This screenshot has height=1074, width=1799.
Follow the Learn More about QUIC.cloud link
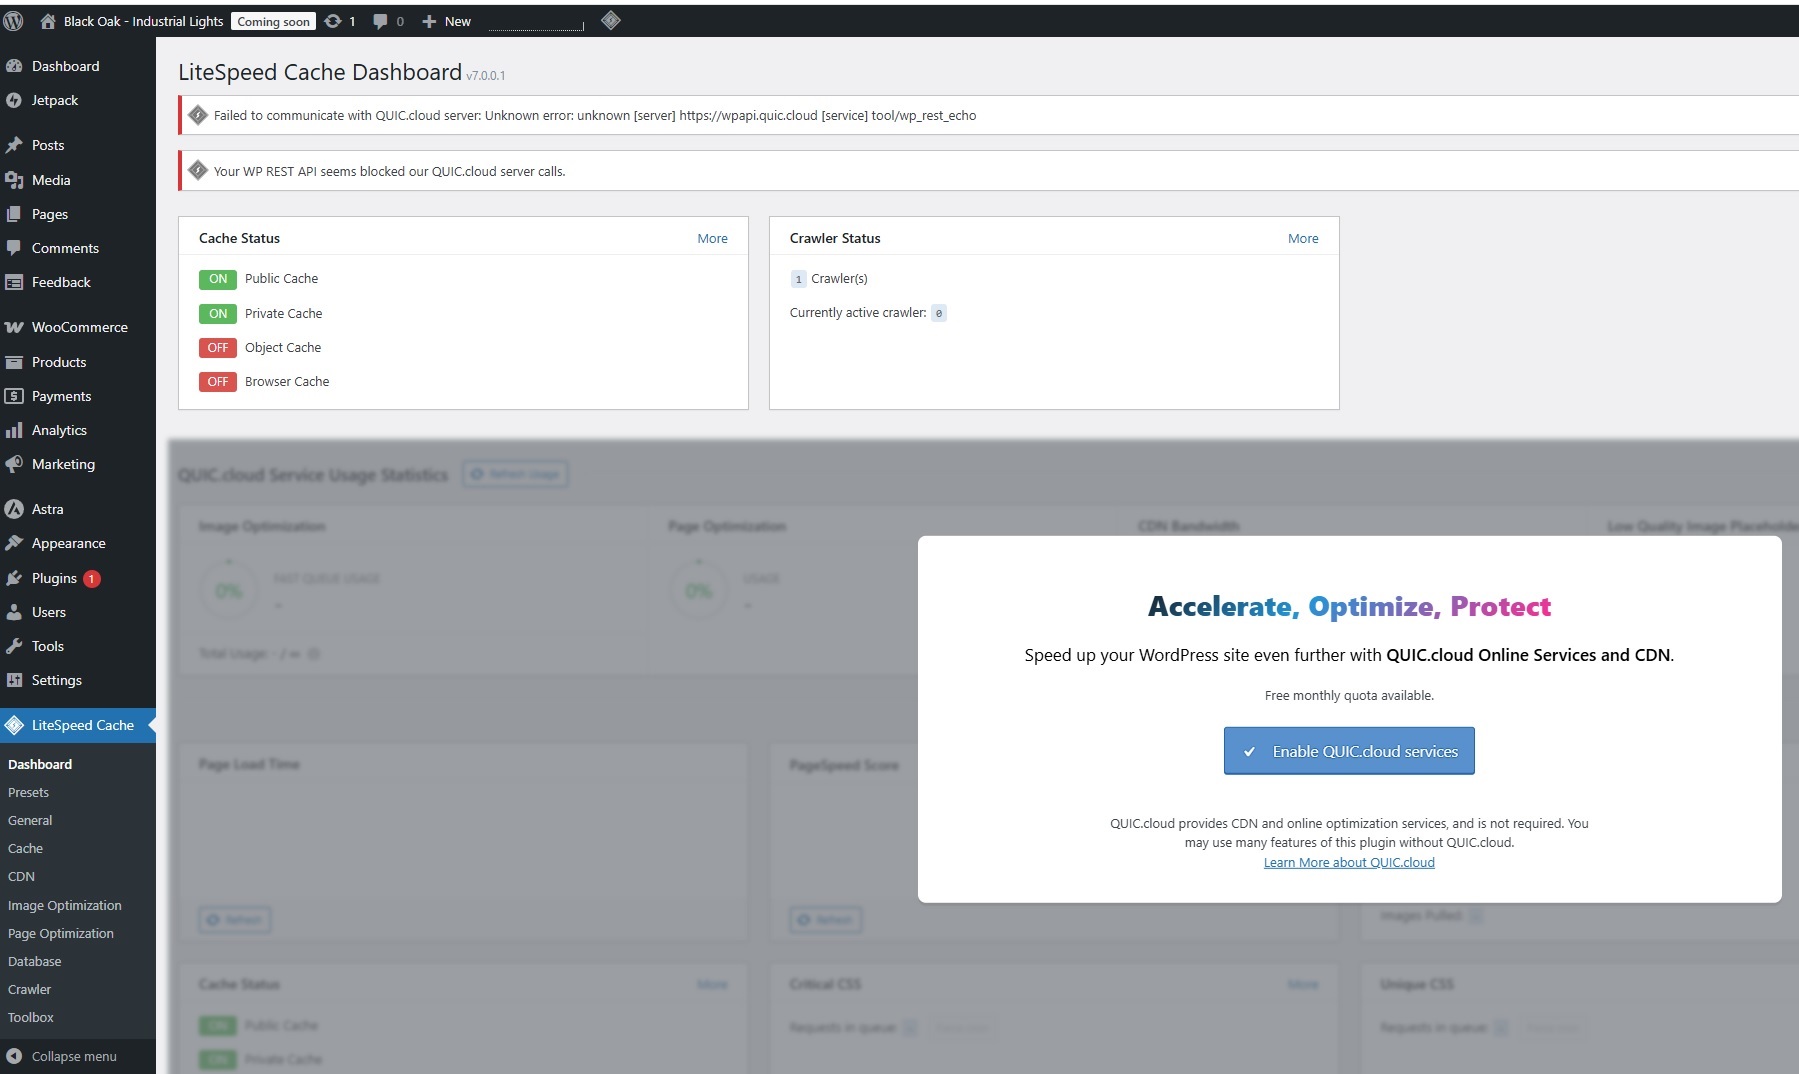coord(1349,862)
